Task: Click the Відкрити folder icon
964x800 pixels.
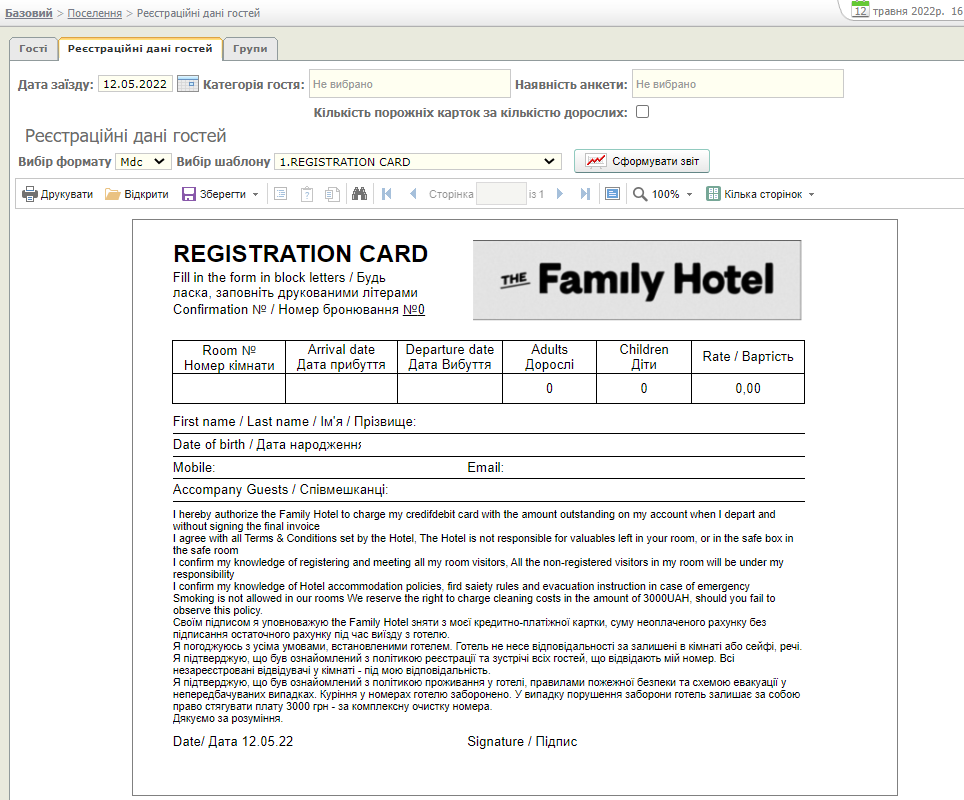Action: [x=113, y=194]
